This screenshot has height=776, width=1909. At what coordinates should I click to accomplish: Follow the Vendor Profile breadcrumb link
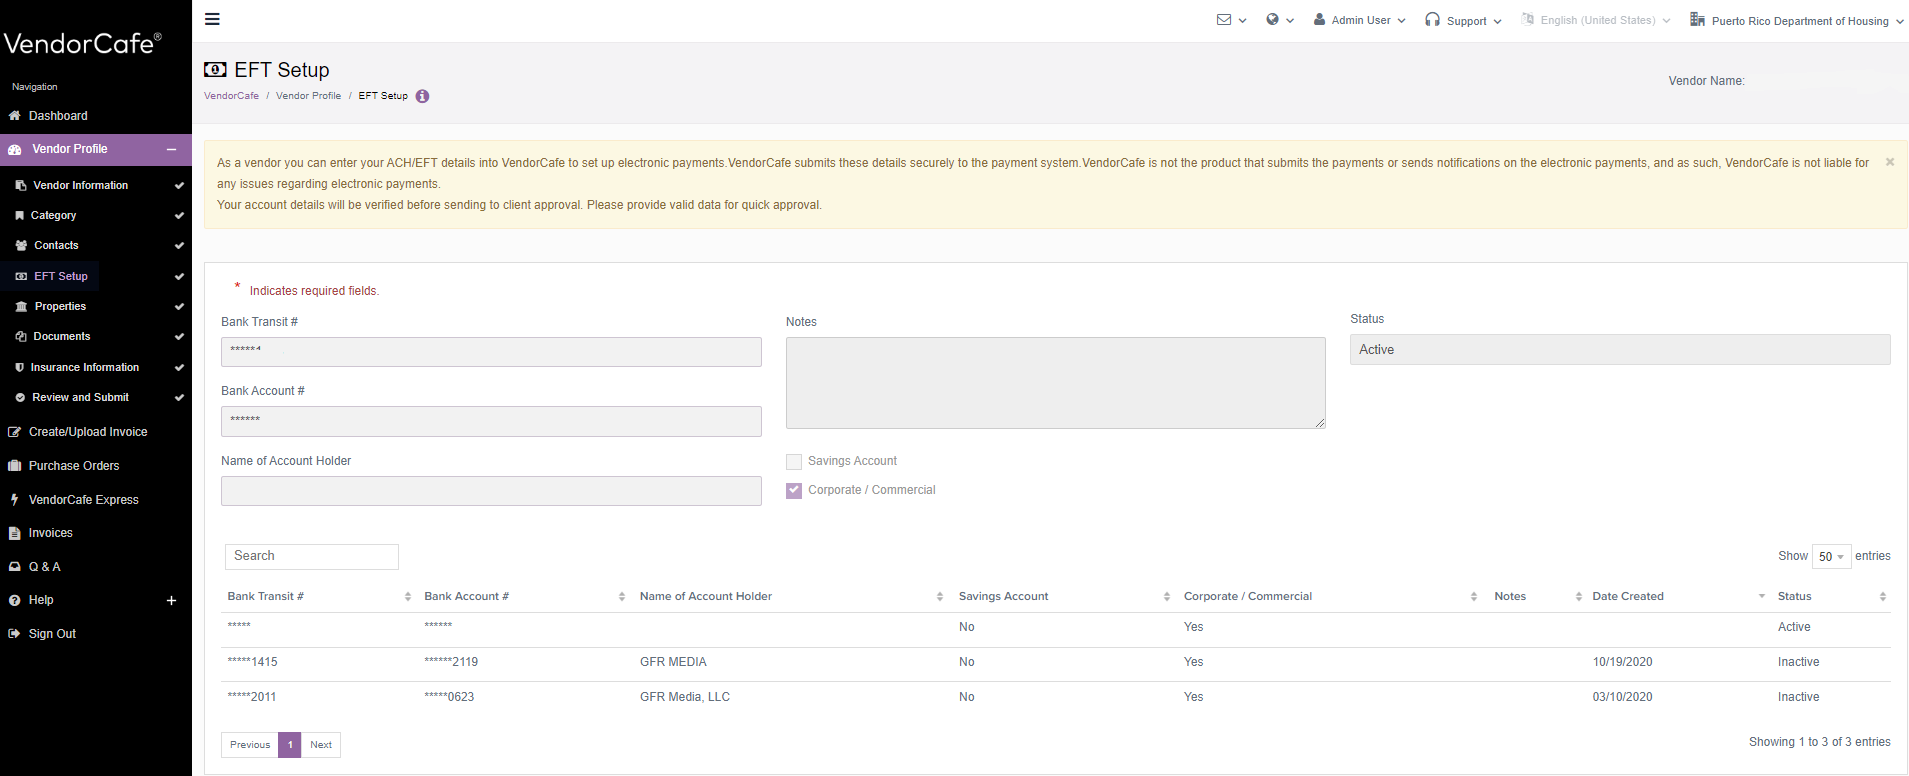308,96
